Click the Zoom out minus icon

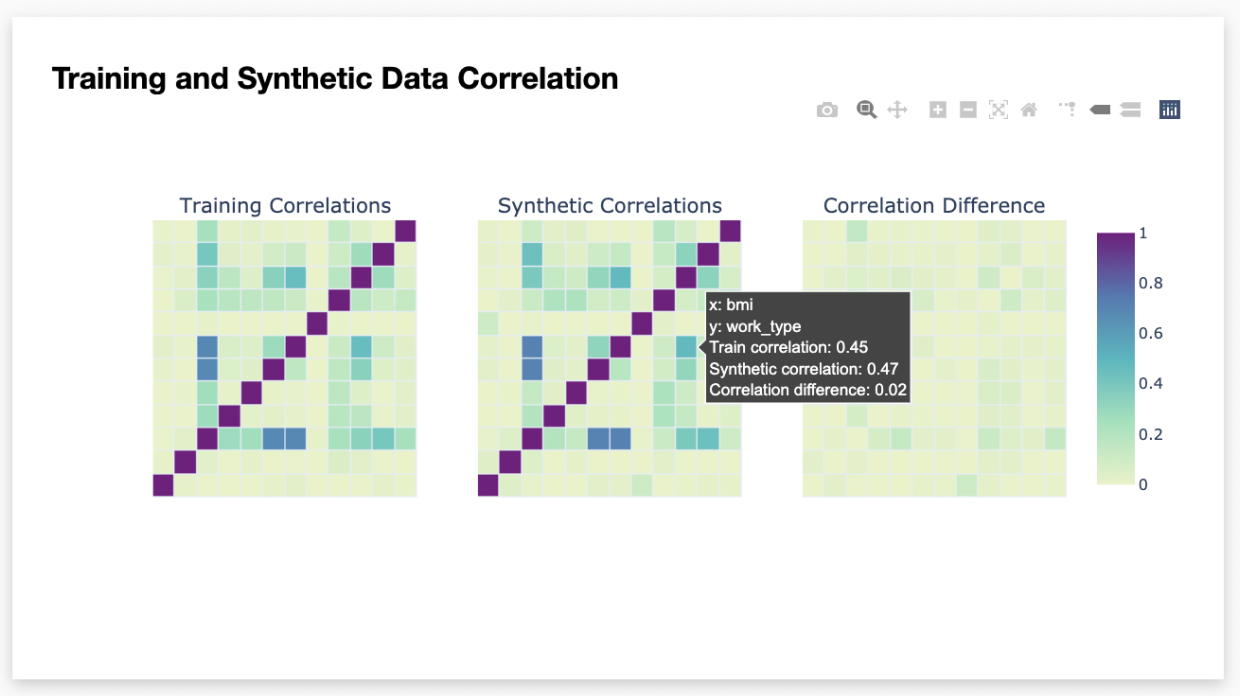coord(968,110)
